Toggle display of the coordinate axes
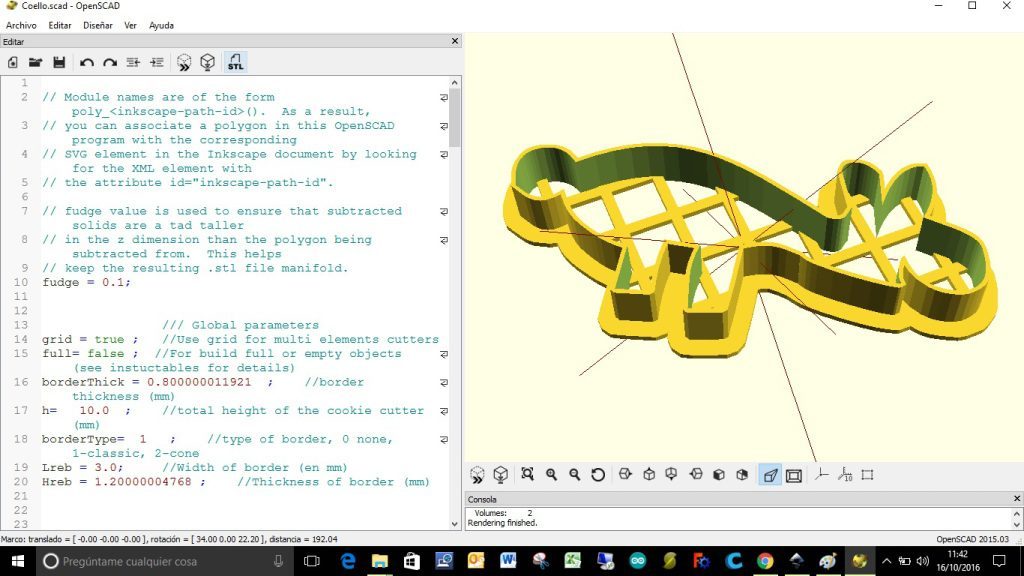1024x576 pixels. pos(822,475)
